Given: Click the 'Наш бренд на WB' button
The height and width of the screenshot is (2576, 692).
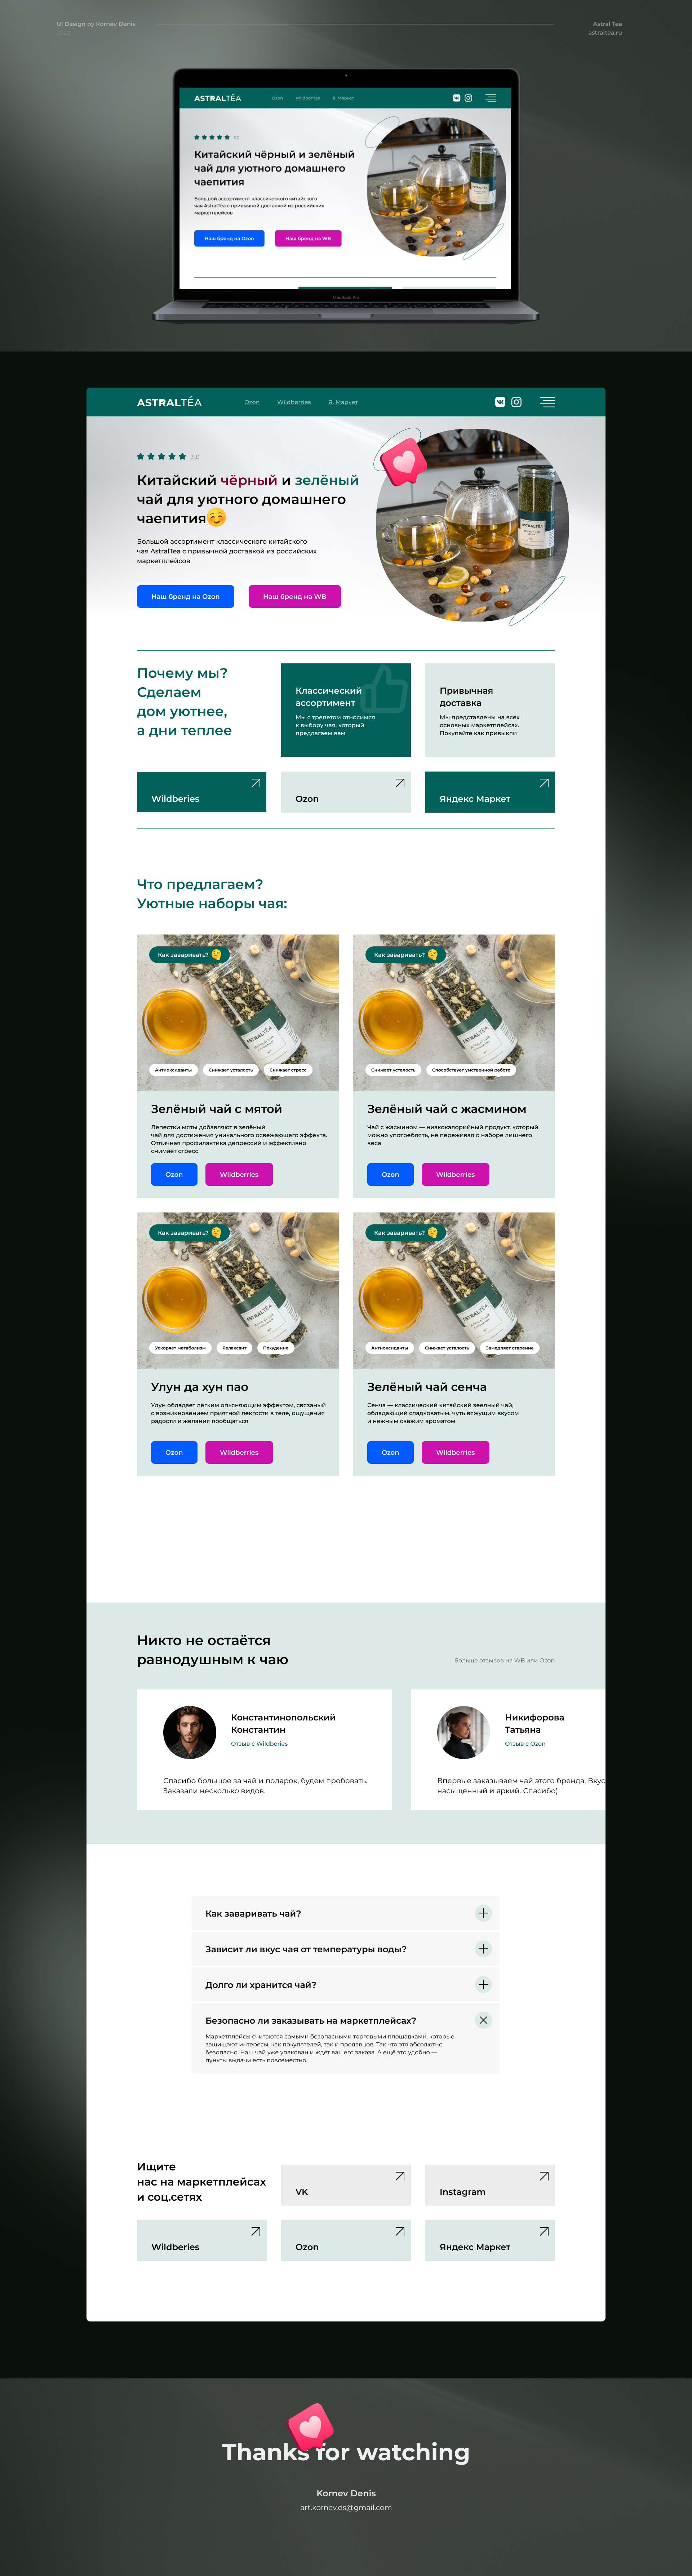Looking at the screenshot, I should pos(294,596).
